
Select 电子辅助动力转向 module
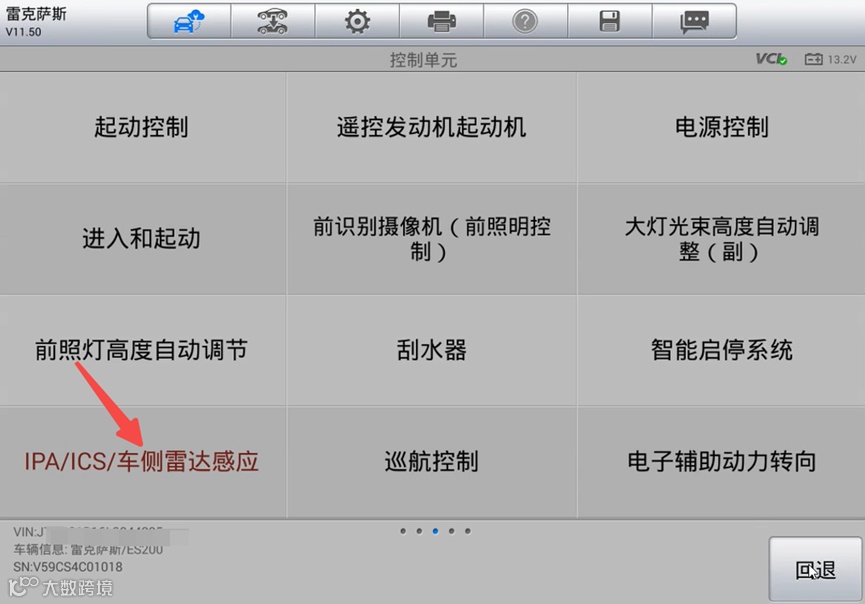tap(721, 462)
